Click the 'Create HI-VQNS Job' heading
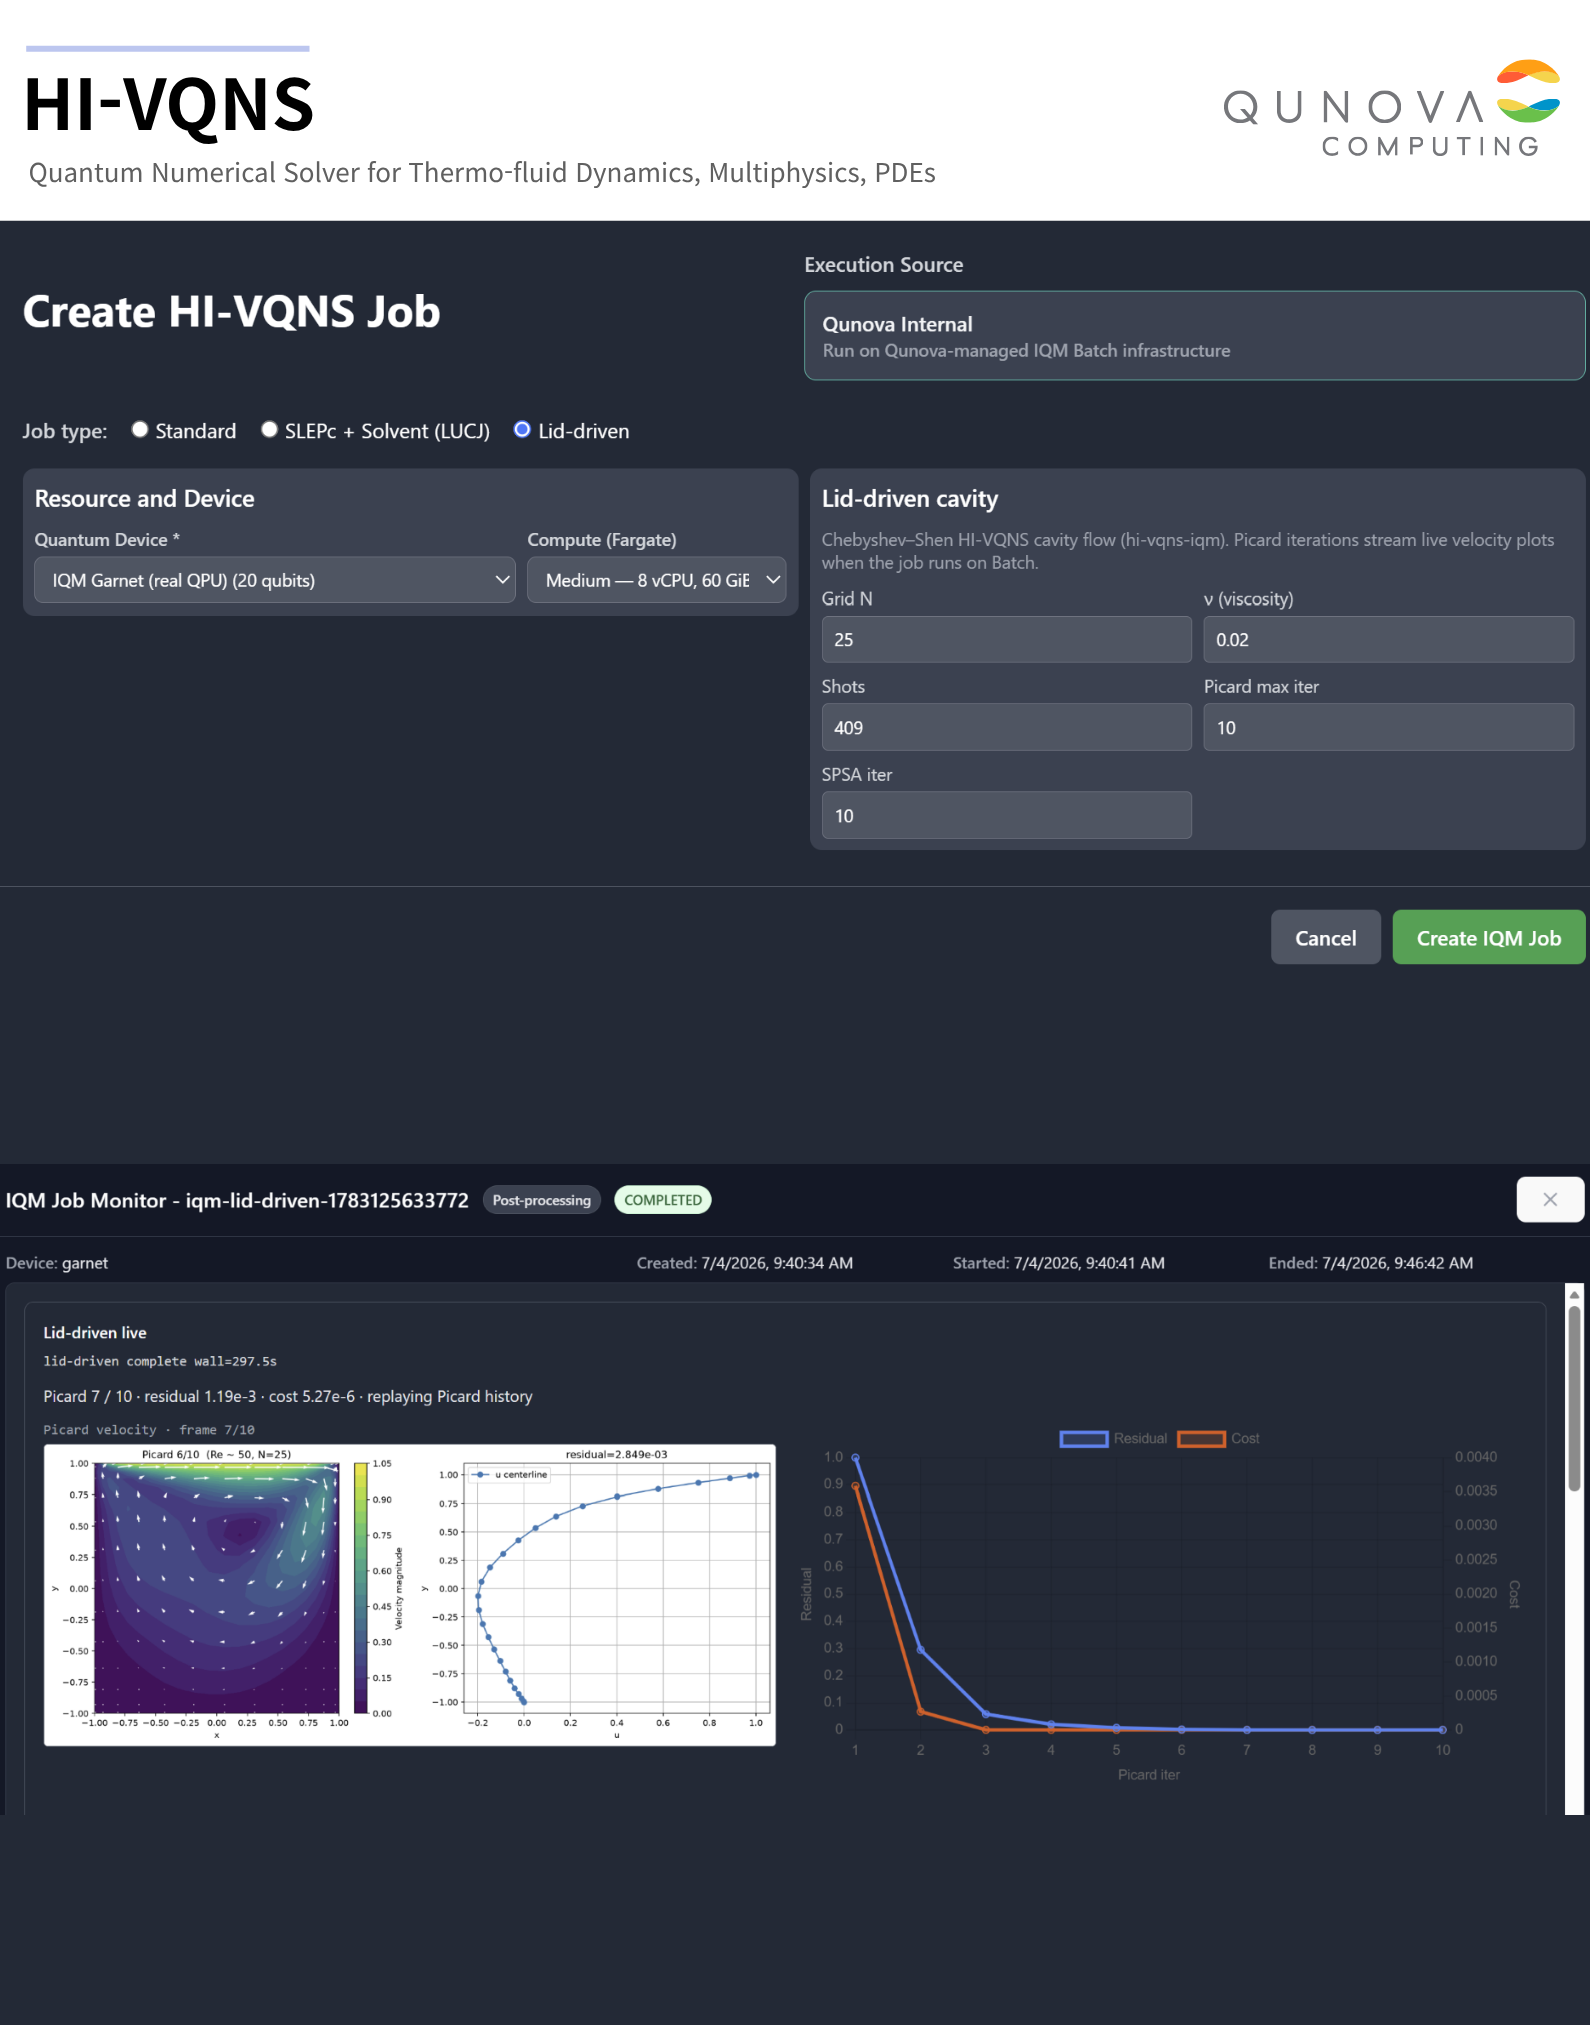Image resolution: width=1590 pixels, height=2025 pixels. tap(232, 312)
